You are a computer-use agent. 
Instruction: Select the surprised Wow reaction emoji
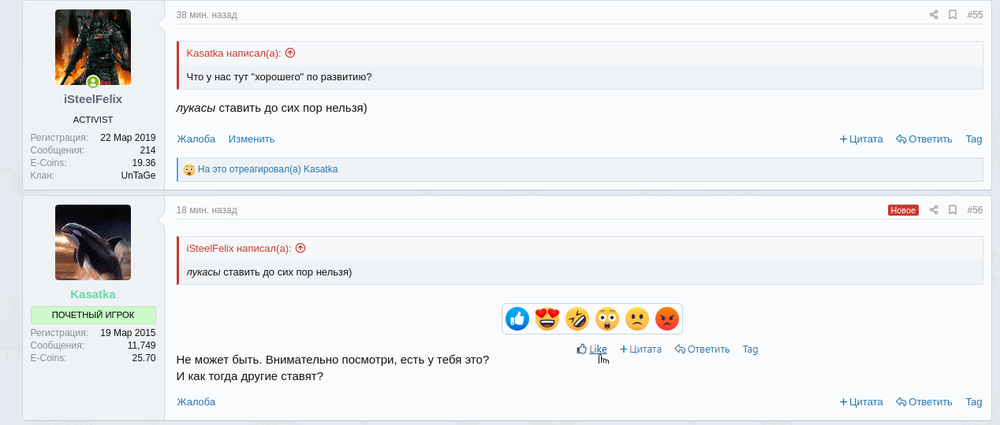click(x=607, y=319)
